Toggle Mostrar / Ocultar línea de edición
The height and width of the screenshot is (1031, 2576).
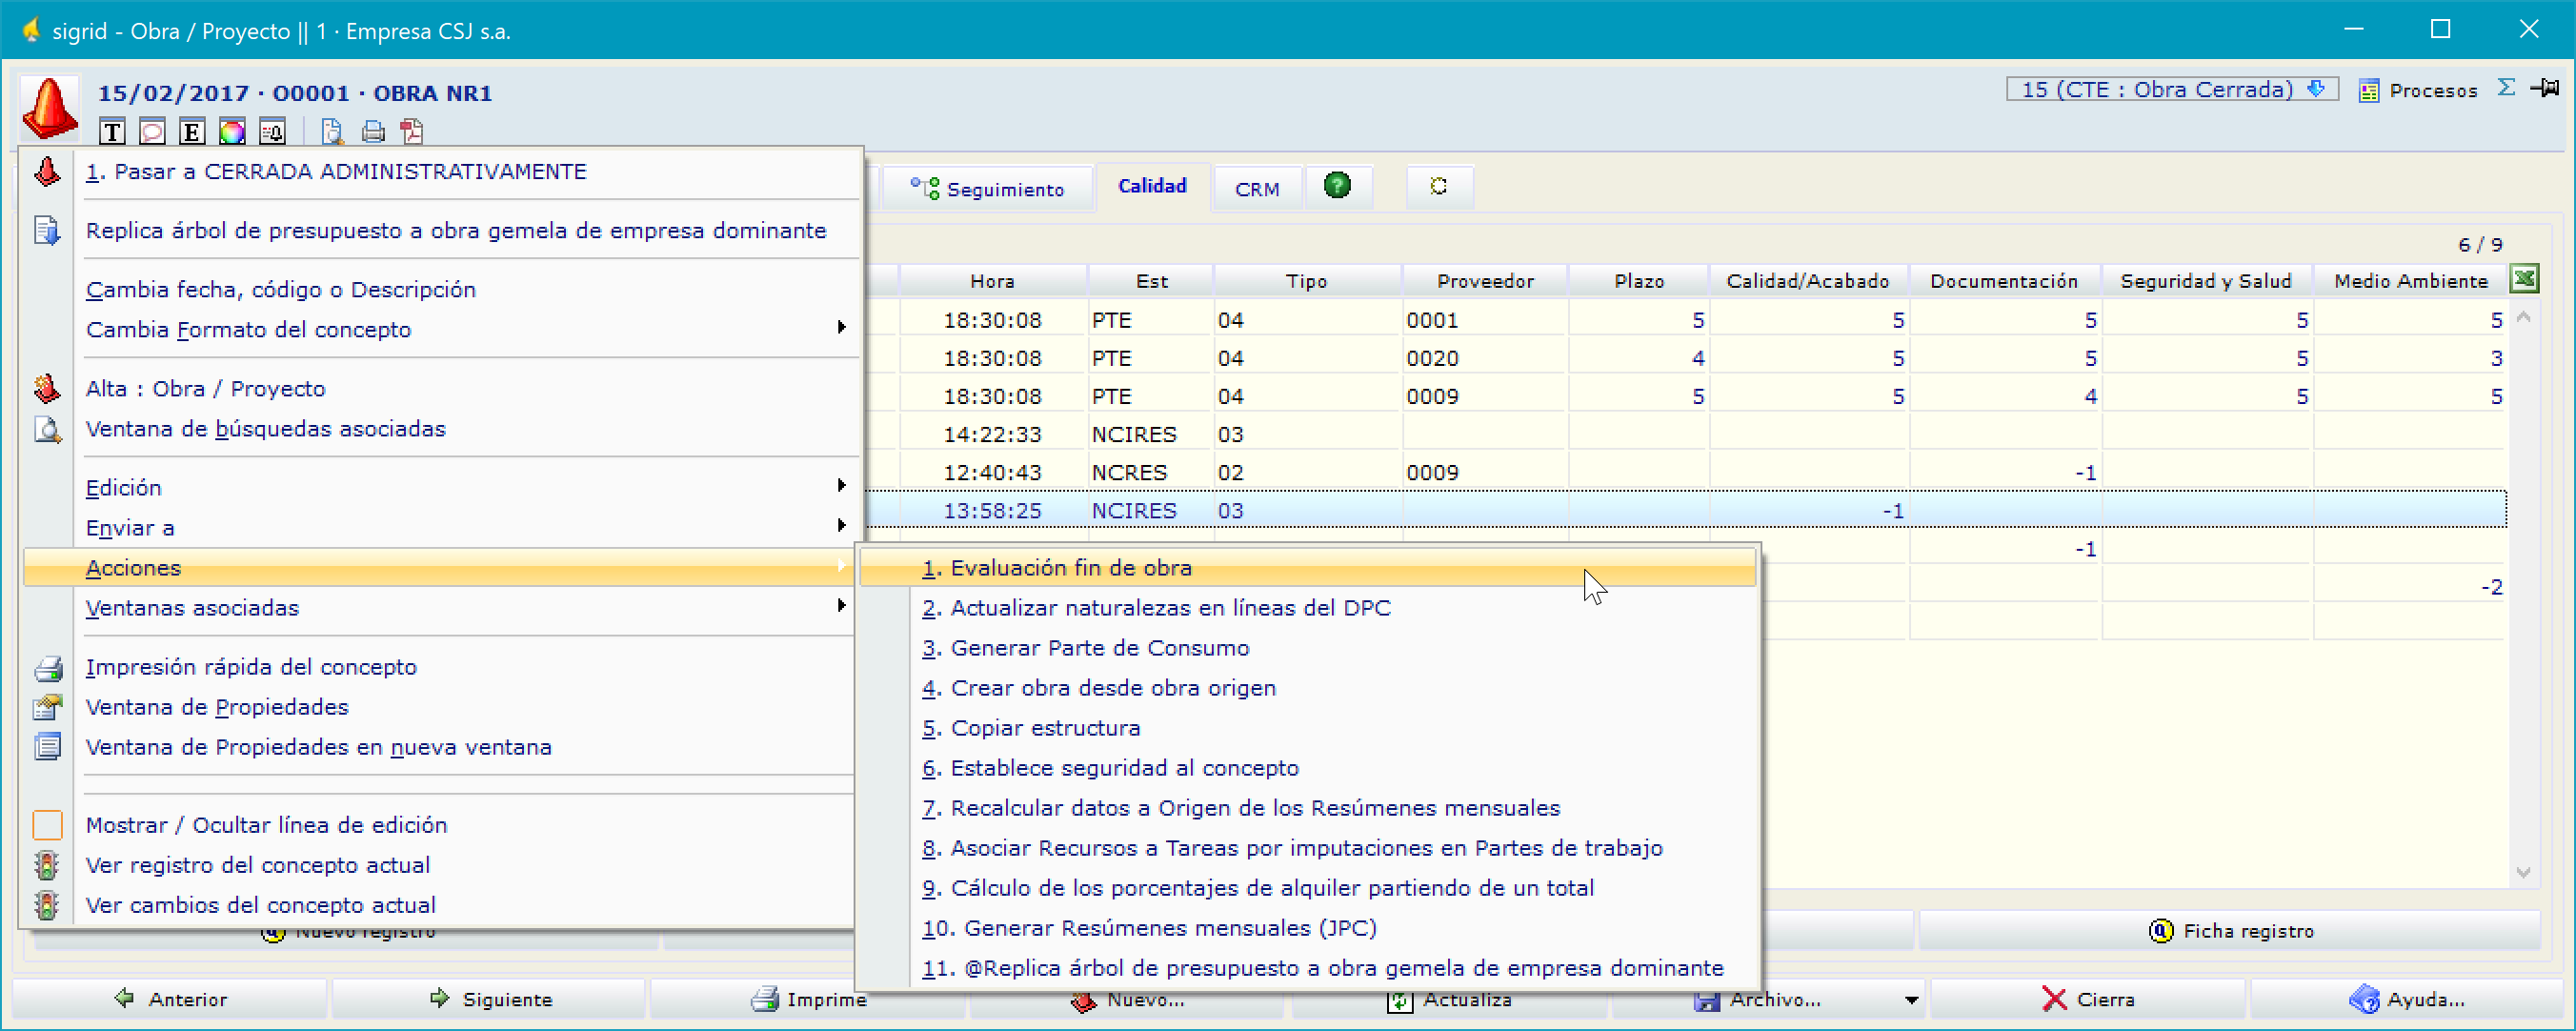click(x=440, y=825)
